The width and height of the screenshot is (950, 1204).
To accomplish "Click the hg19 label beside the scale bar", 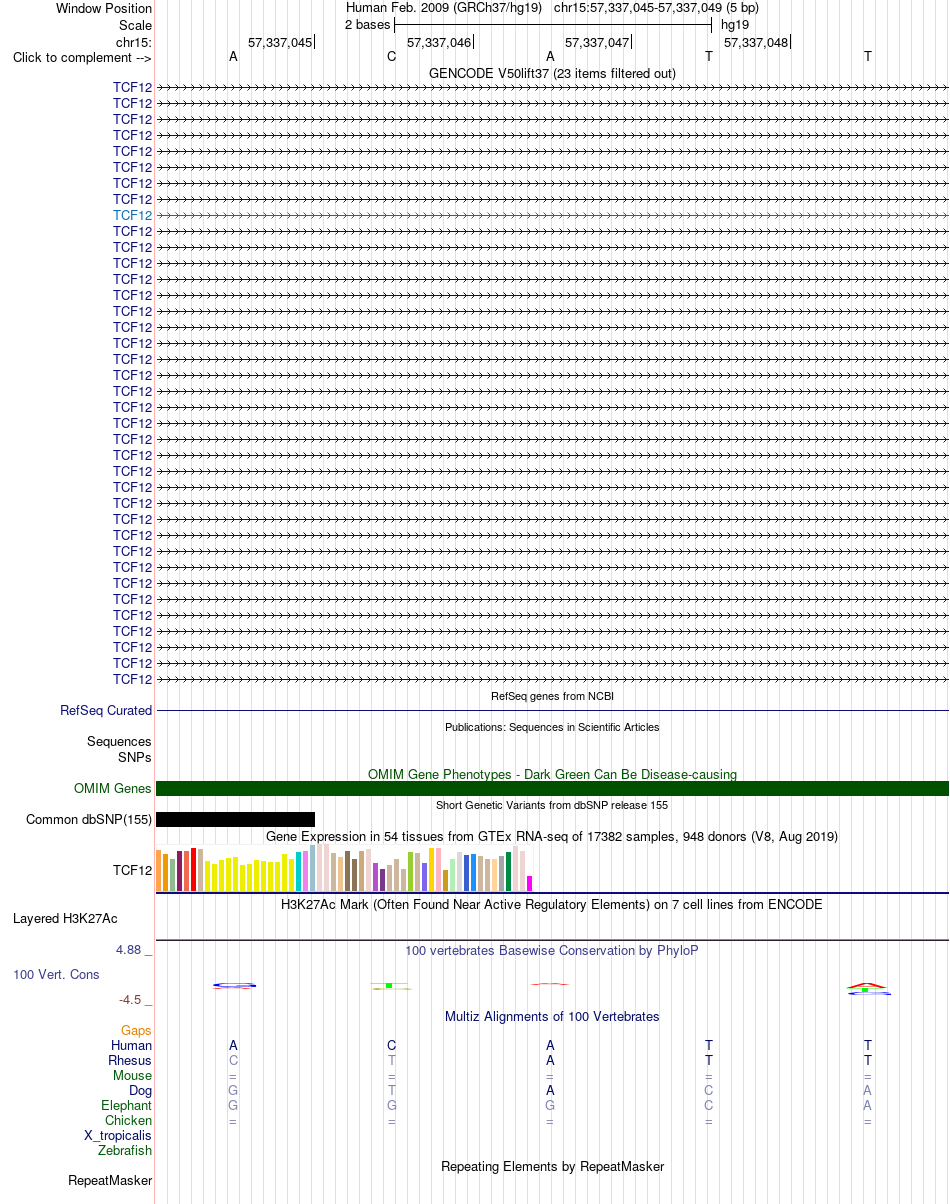I will pos(735,24).
